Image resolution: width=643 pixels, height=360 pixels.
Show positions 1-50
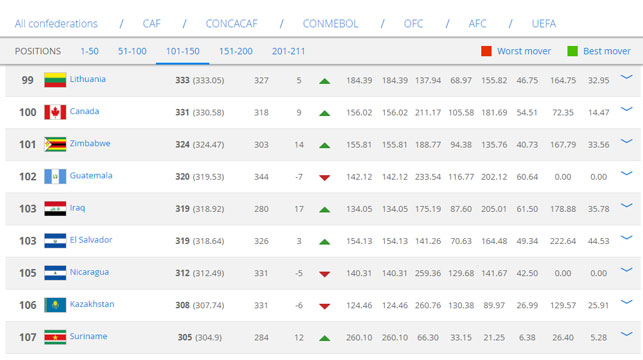click(89, 51)
